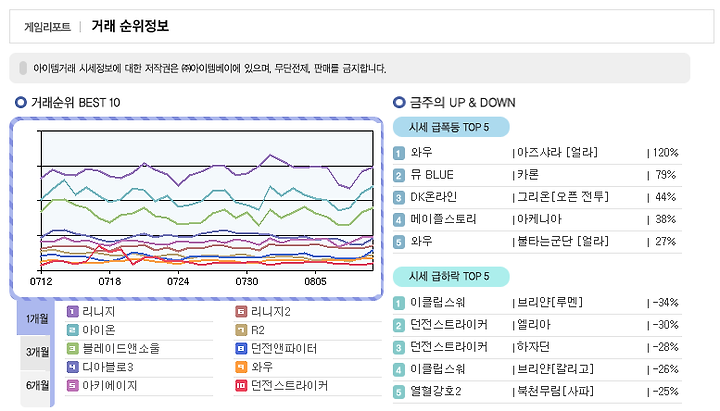Click number 1 icon of 아즈샤라 row
This screenshot has width=720, height=411.
[399, 153]
